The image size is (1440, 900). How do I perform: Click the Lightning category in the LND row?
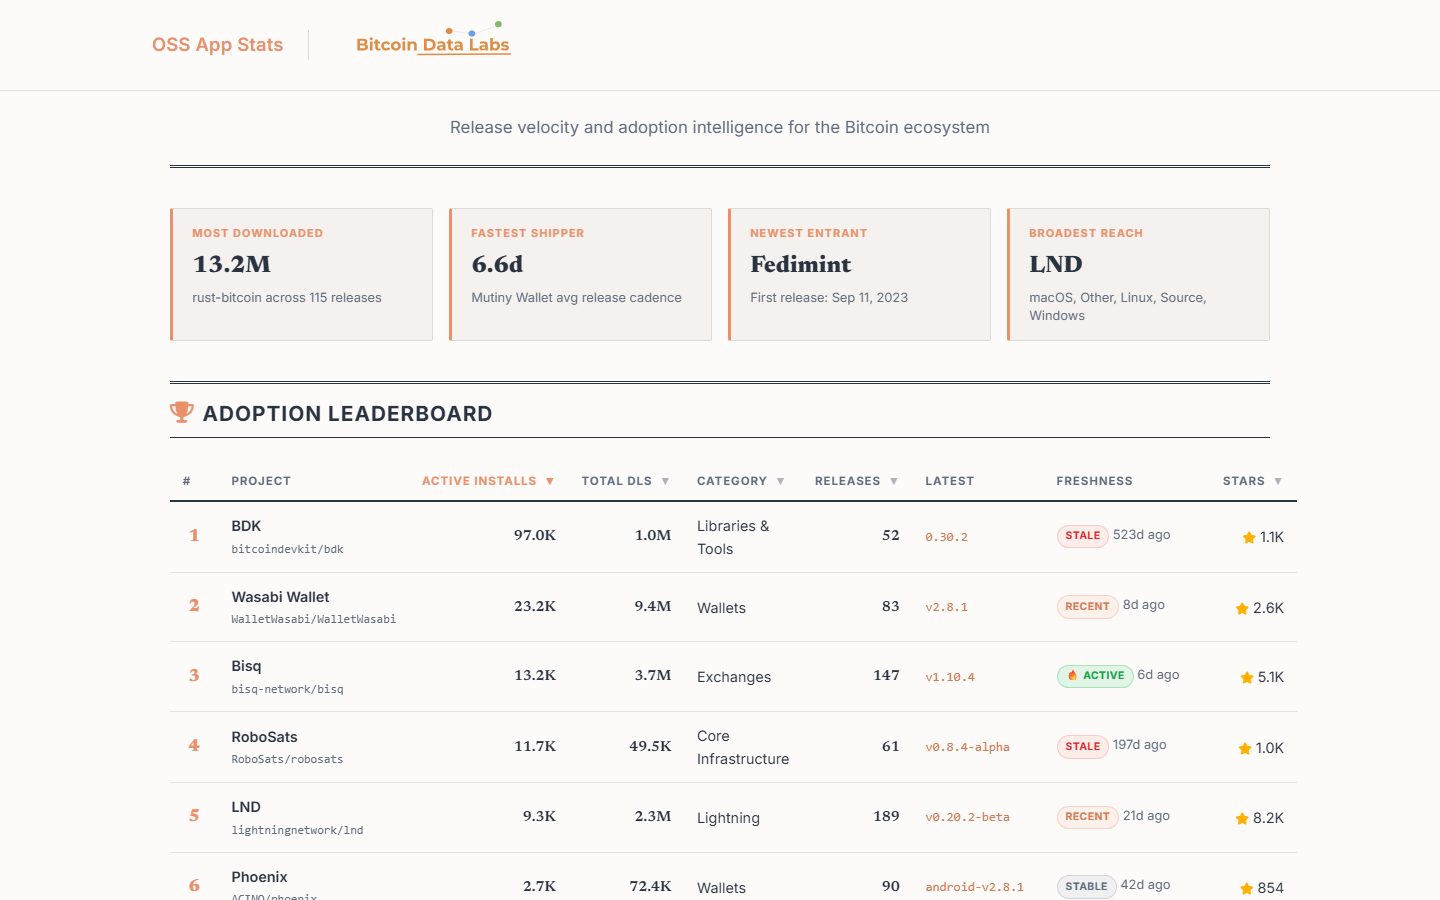728,818
